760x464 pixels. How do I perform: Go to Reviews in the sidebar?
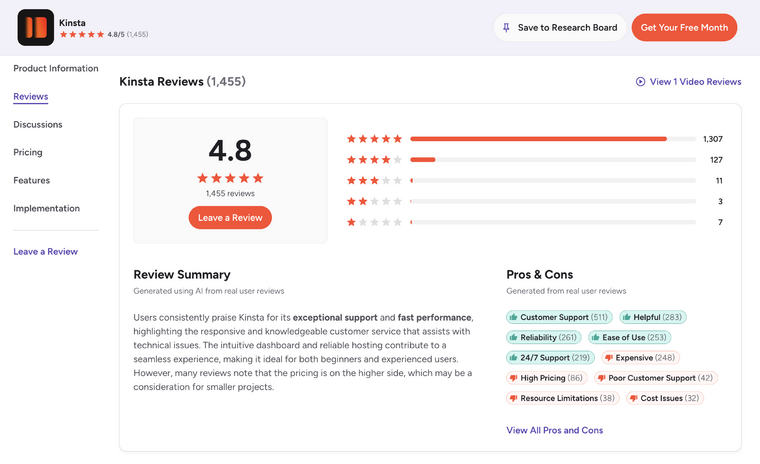click(31, 96)
